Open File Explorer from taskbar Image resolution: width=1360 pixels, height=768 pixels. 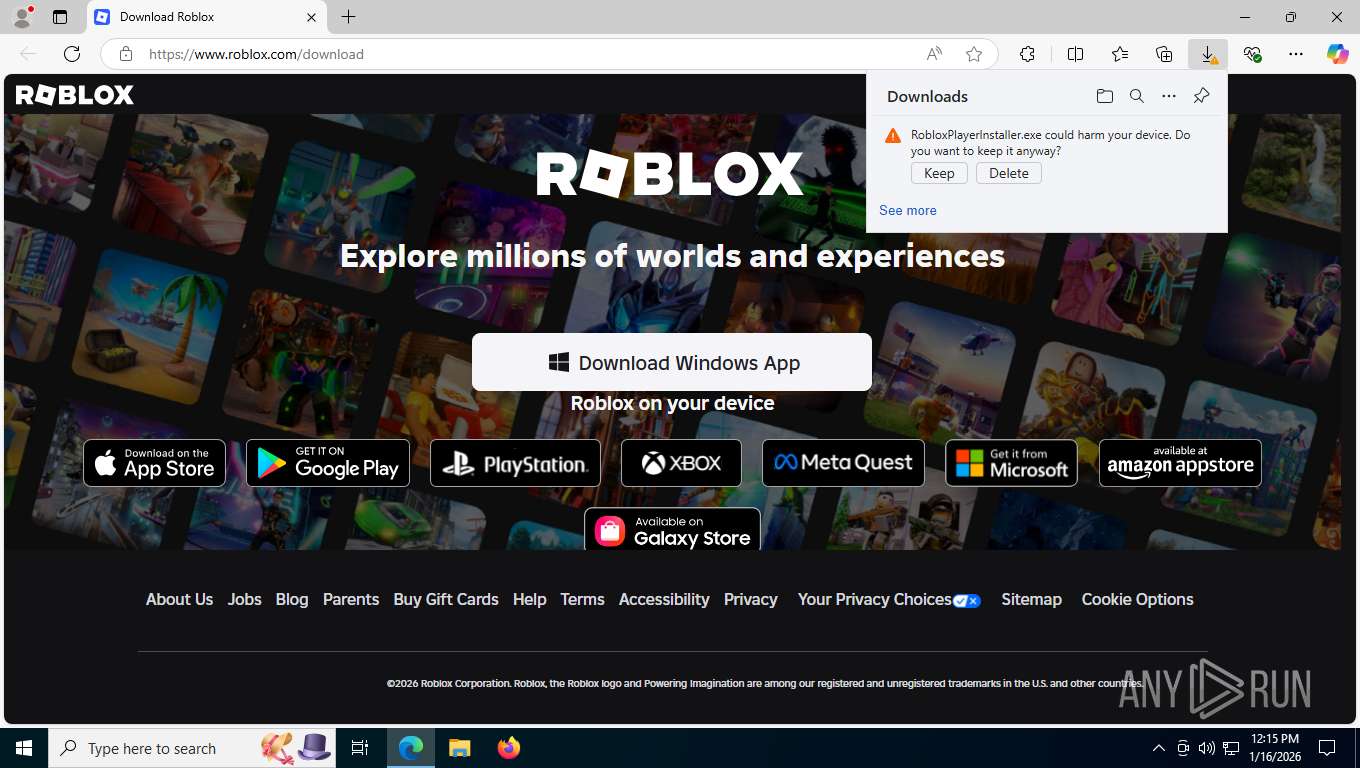click(x=459, y=748)
